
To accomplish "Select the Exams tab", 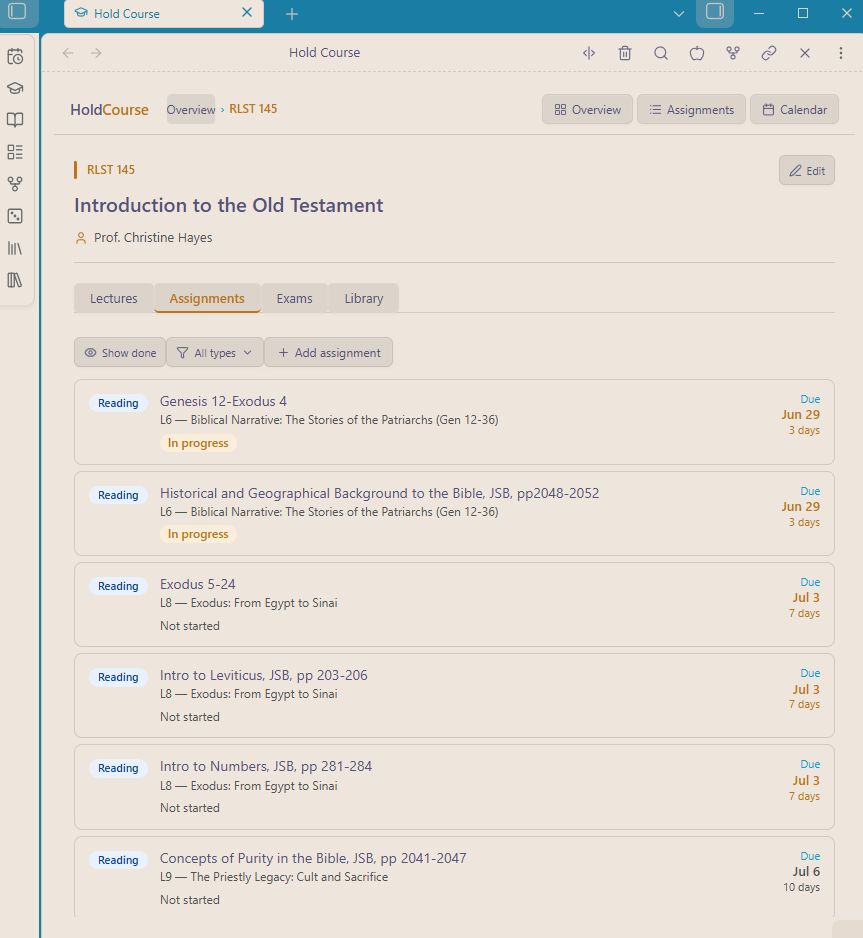I will click(294, 298).
